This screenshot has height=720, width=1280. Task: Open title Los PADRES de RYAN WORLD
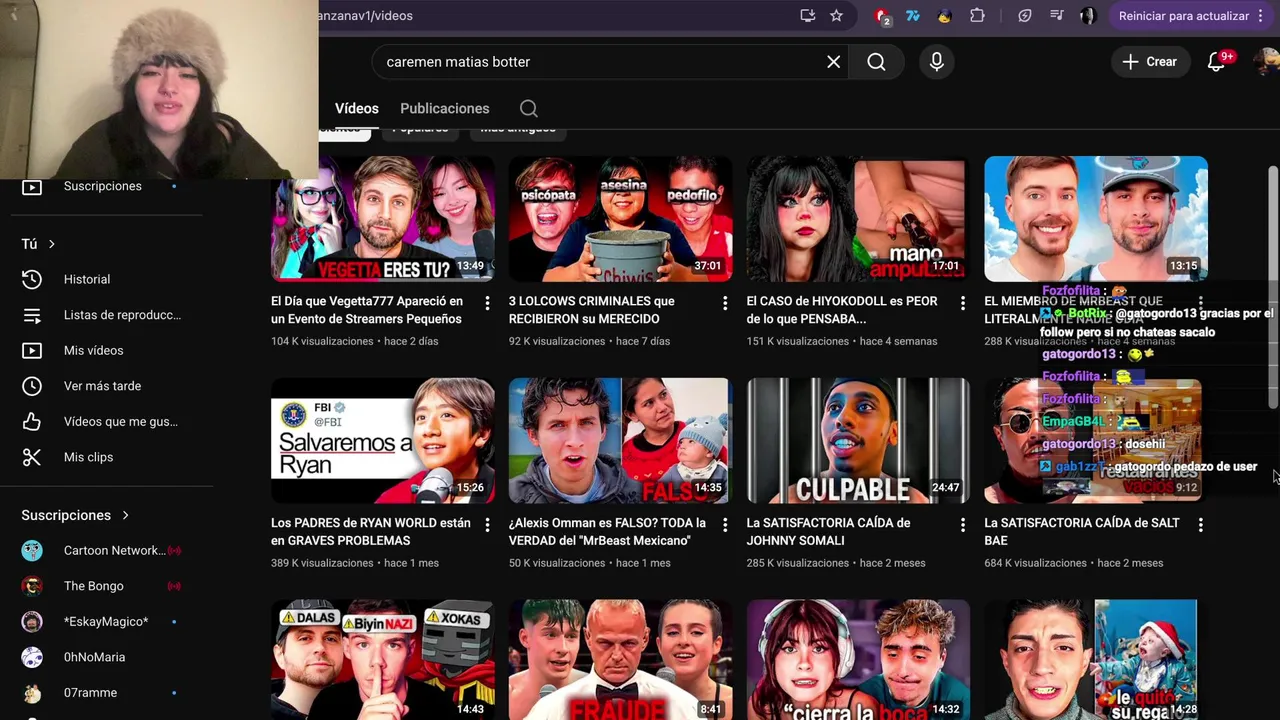(x=371, y=532)
